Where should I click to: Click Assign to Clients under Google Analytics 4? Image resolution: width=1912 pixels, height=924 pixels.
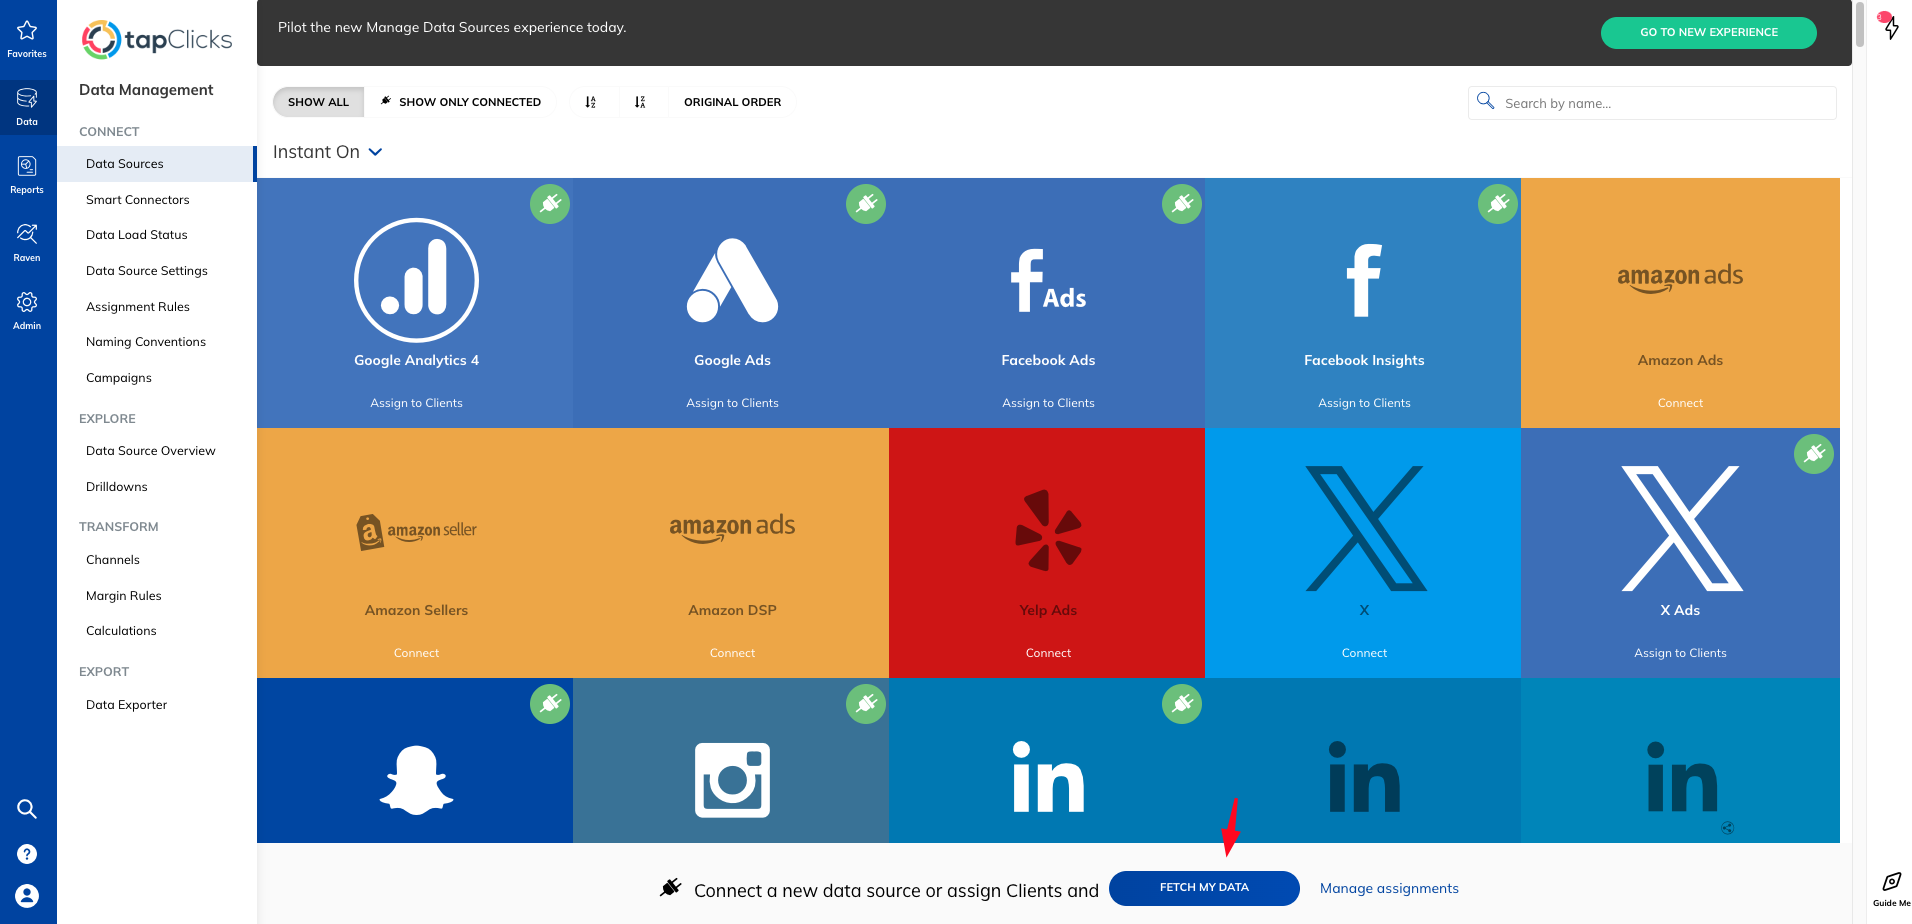pos(416,403)
